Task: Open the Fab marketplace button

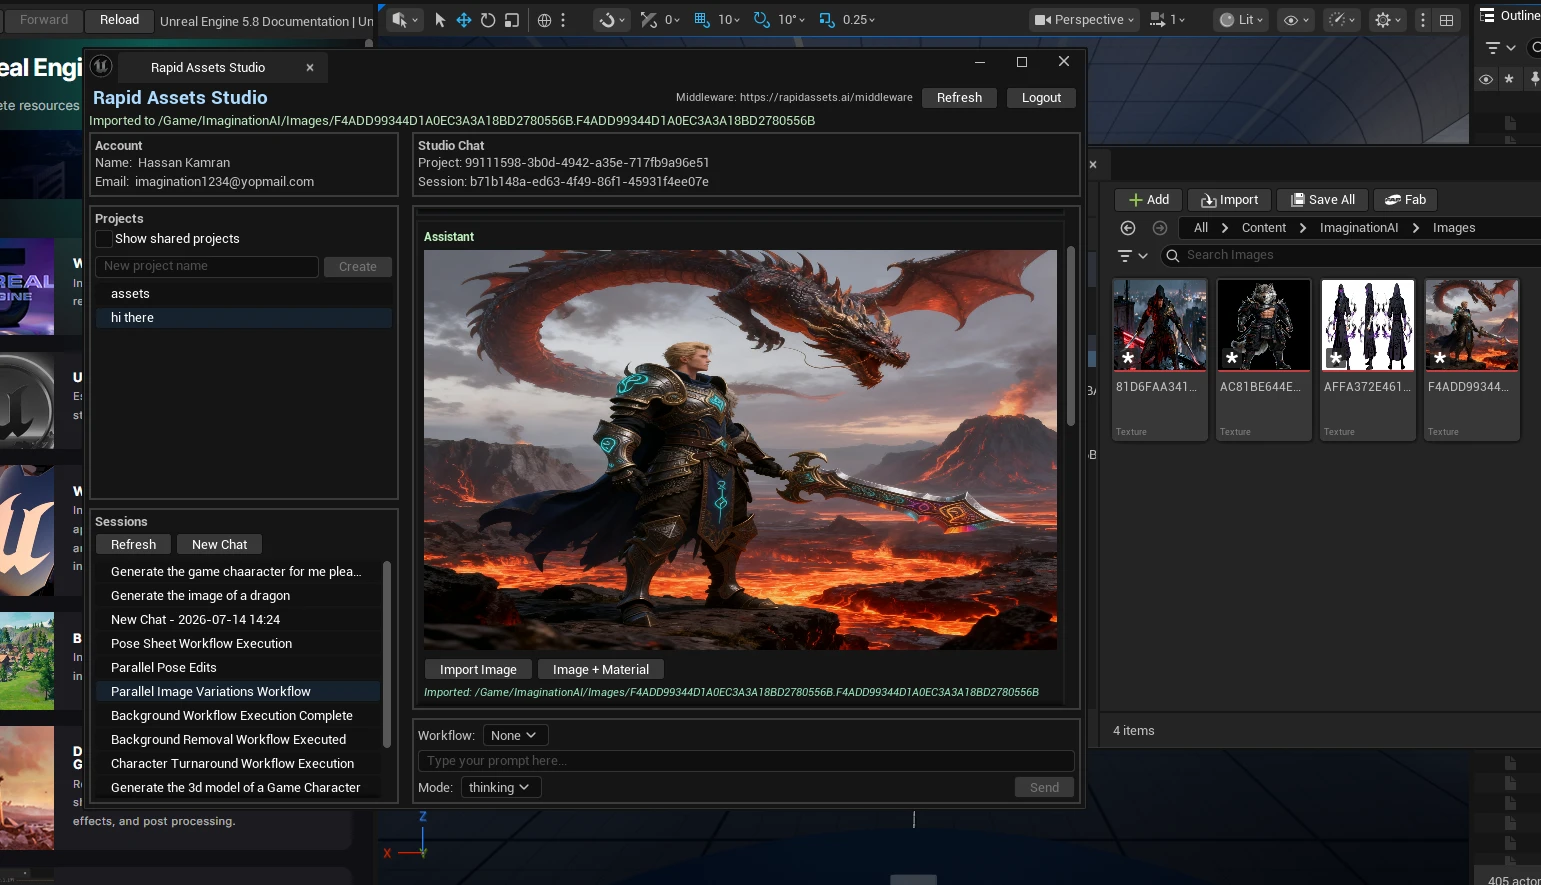Action: 1406,200
